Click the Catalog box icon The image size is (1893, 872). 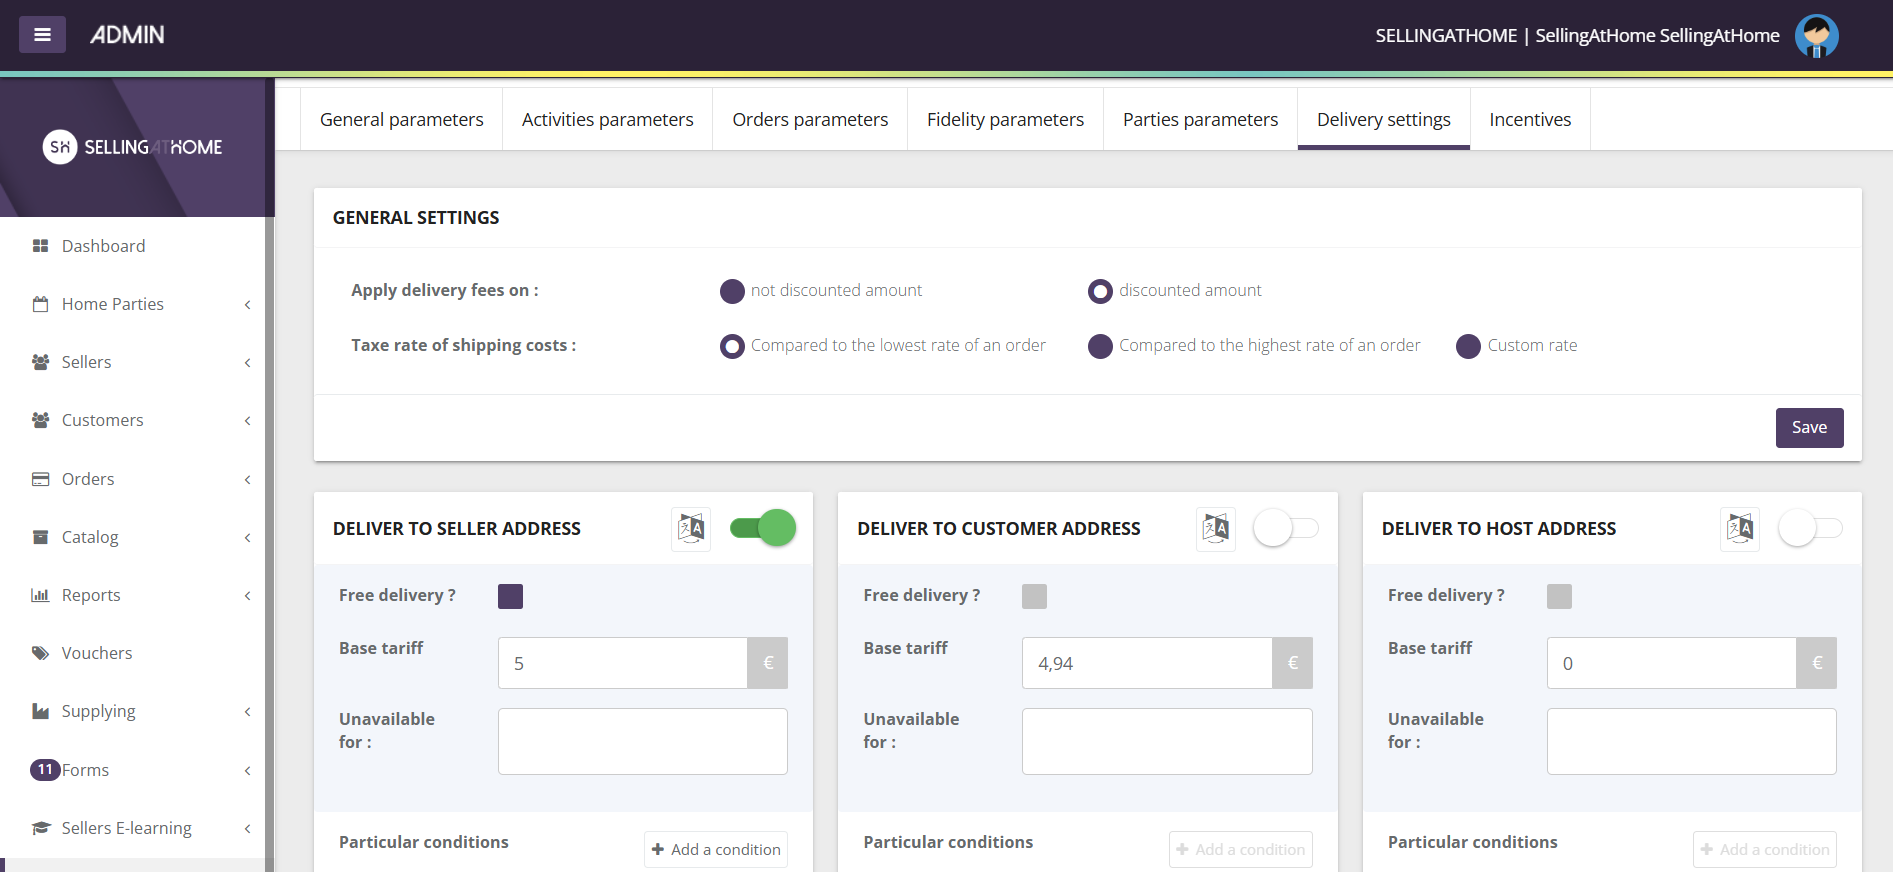(x=40, y=537)
